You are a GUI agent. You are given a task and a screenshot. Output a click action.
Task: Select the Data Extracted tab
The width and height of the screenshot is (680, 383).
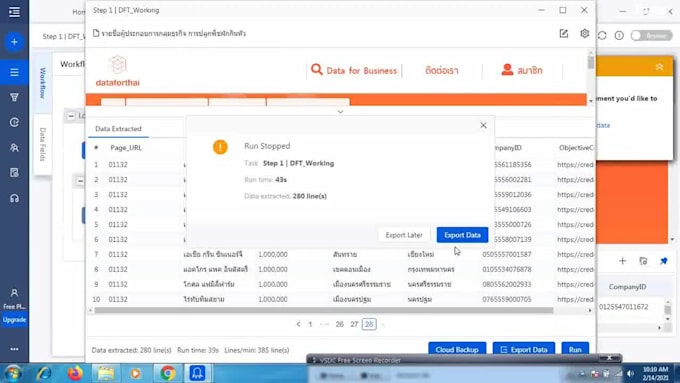tap(118, 129)
